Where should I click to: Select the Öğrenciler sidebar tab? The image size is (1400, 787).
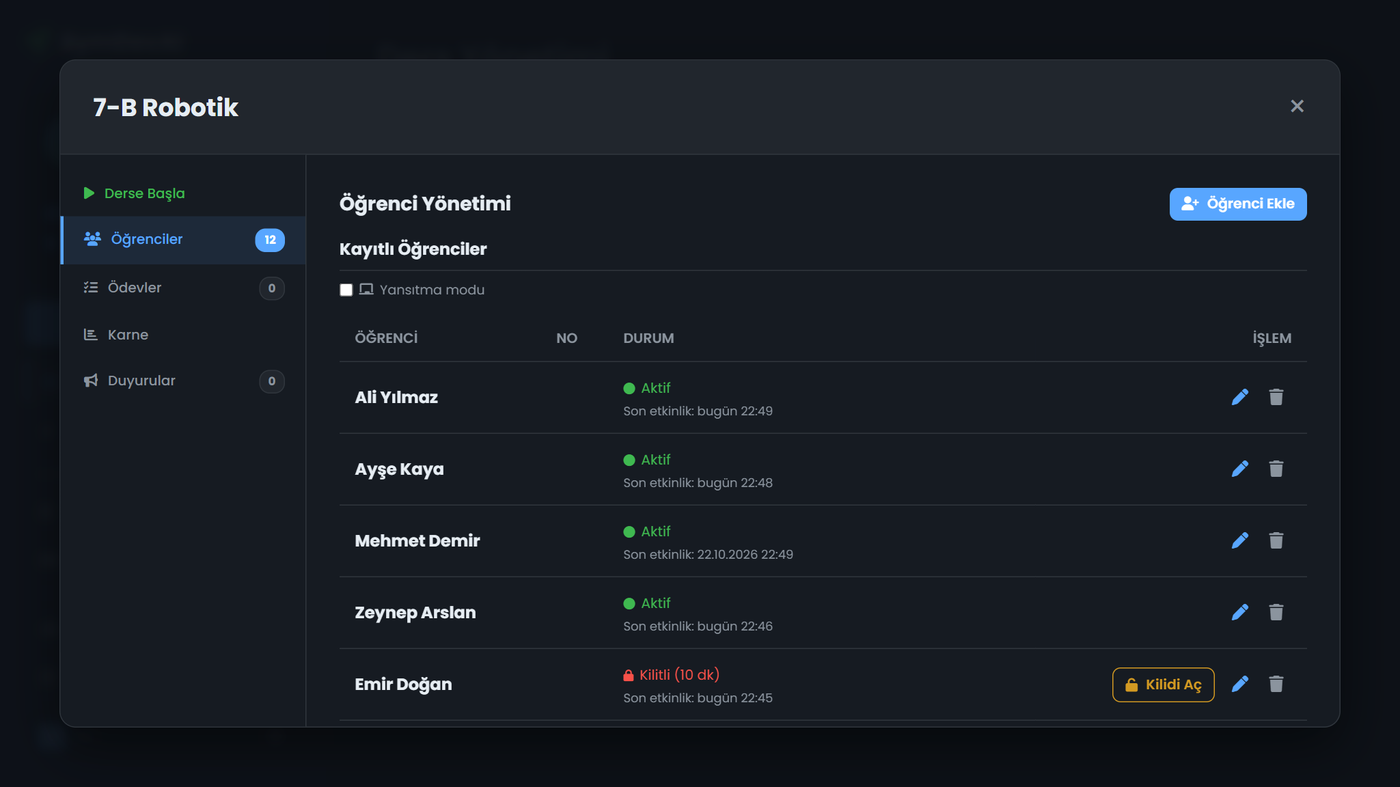[183, 240]
